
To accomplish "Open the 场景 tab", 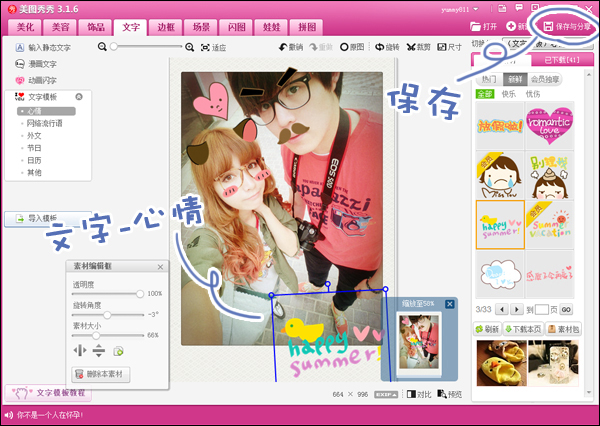I will 201,27.
